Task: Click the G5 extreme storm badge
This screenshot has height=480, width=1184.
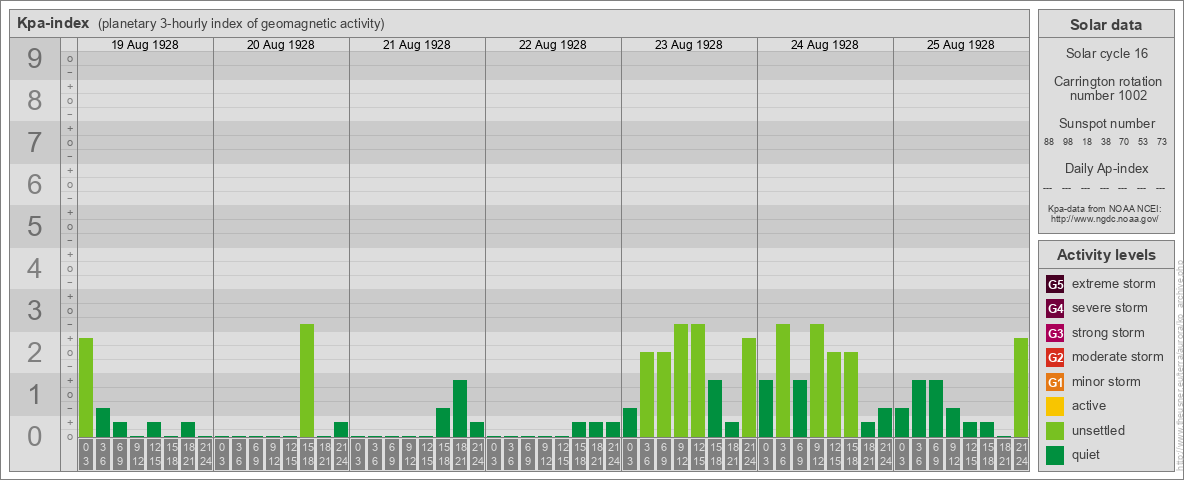Action: click(1055, 285)
